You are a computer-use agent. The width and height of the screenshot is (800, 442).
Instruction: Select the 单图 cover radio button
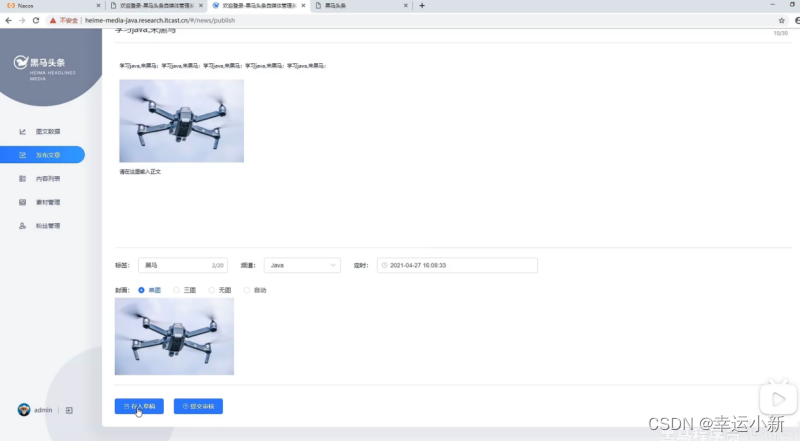[x=141, y=290]
